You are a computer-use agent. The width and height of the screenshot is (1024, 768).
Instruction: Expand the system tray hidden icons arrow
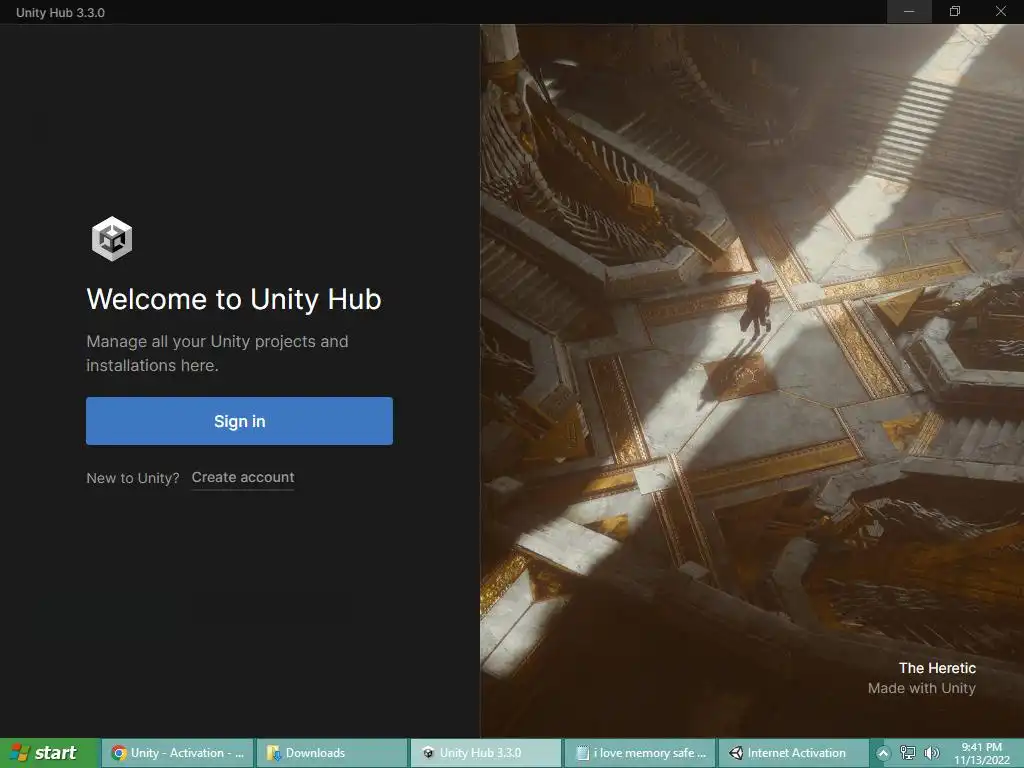[883, 754]
